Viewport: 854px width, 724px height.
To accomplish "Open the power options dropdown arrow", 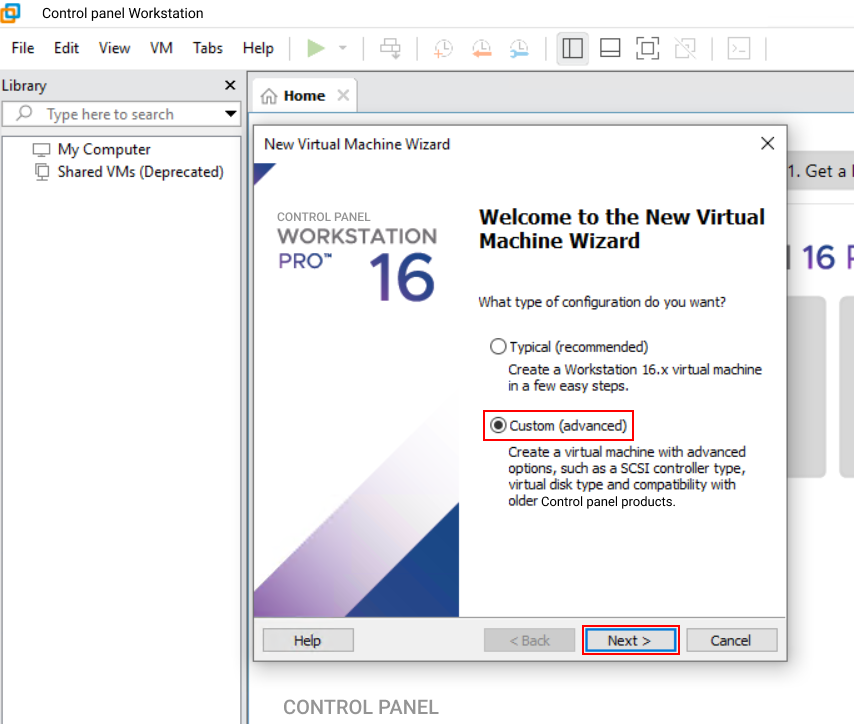I will [x=343, y=48].
